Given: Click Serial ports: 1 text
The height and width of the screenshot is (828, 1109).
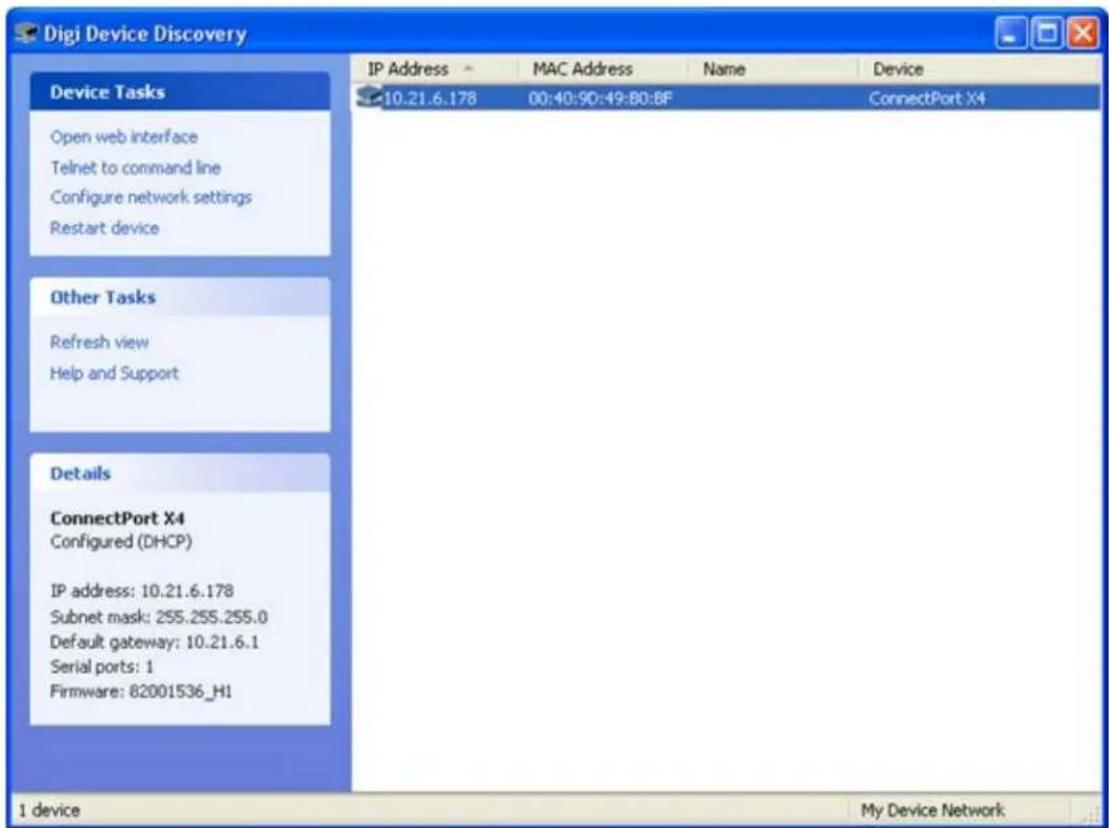Looking at the screenshot, I should coord(101,666).
